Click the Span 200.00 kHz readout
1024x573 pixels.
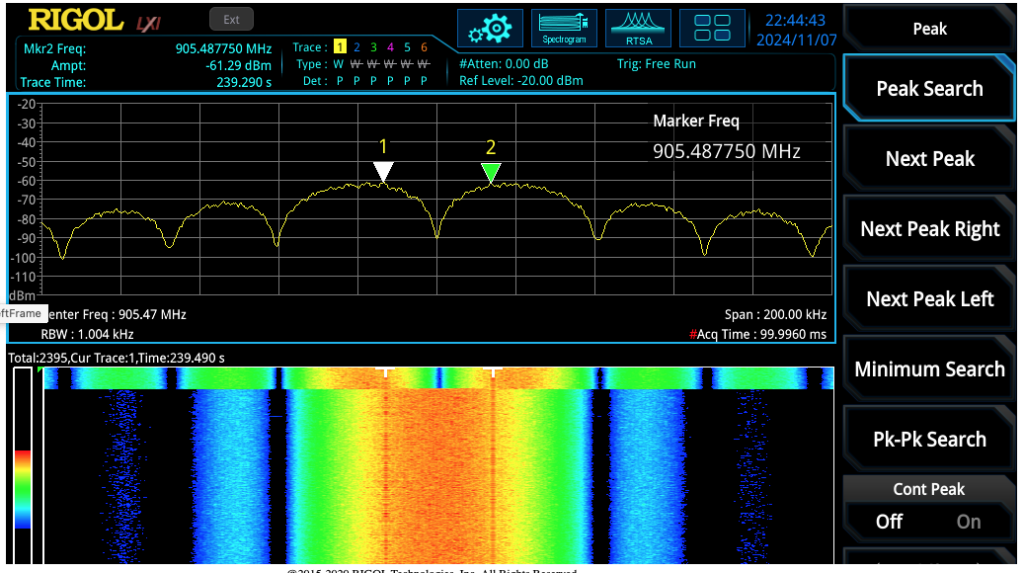tap(776, 314)
